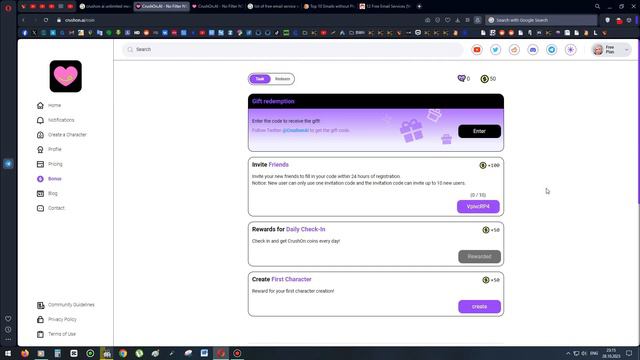Click the (0 / 10) invite counter
This screenshot has height=360, width=640.
(478, 195)
